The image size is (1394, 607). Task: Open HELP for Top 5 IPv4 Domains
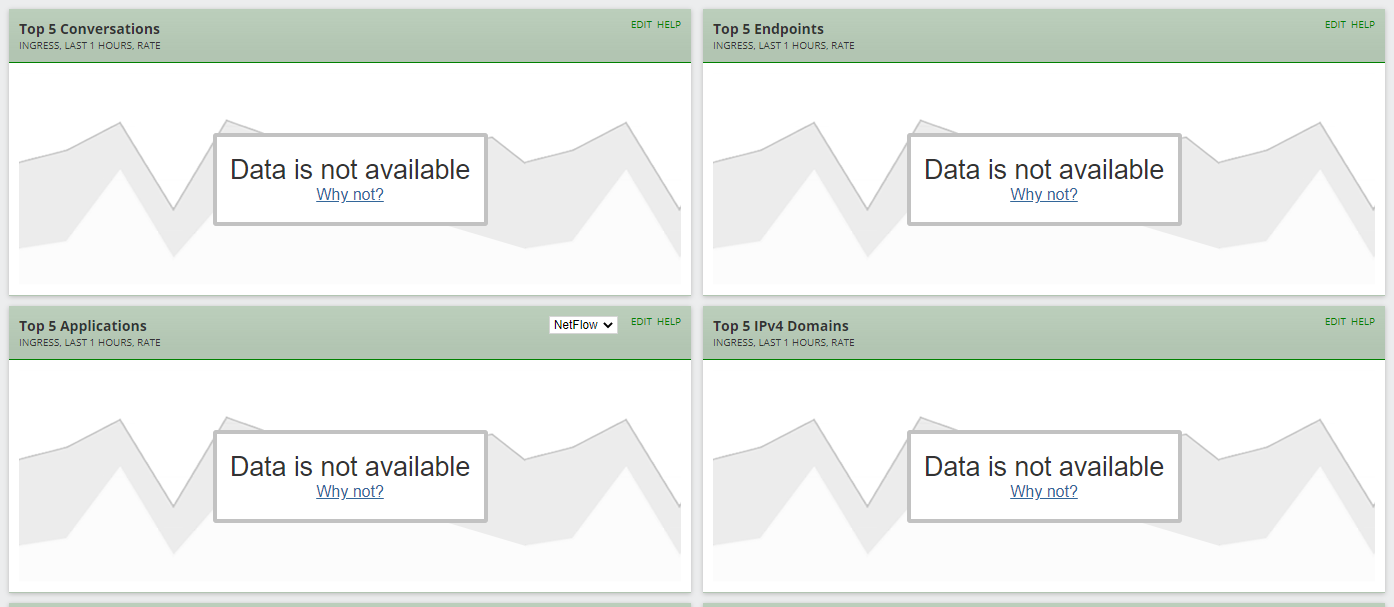click(1363, 321)
